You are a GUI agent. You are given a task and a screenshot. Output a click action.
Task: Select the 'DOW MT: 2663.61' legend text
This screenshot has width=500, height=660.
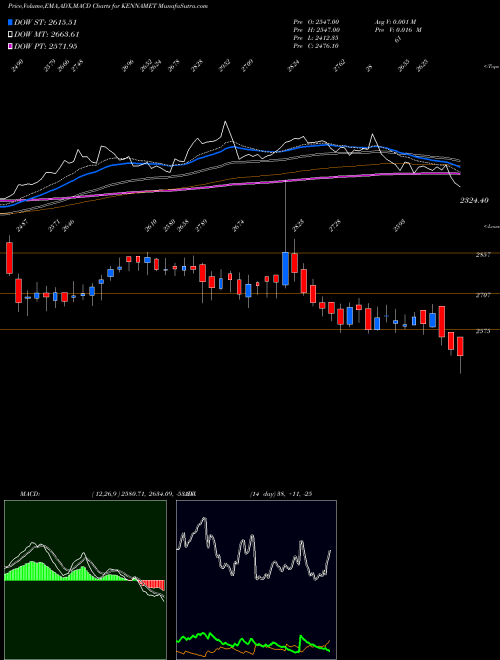point(47,34)
